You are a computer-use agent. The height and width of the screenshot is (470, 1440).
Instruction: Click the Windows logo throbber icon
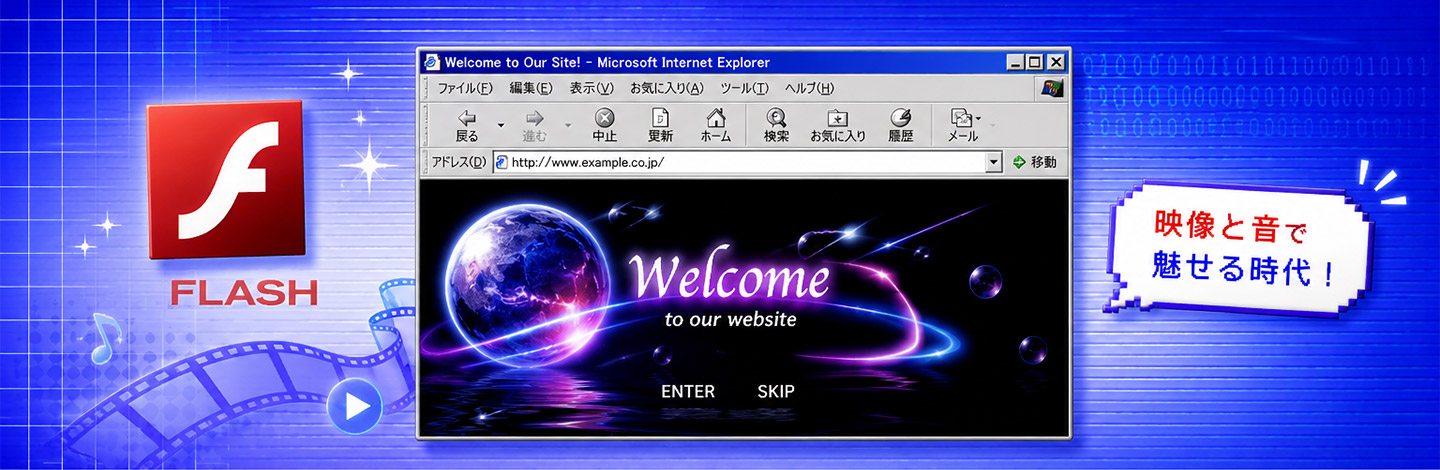[x=1052, y=87]
